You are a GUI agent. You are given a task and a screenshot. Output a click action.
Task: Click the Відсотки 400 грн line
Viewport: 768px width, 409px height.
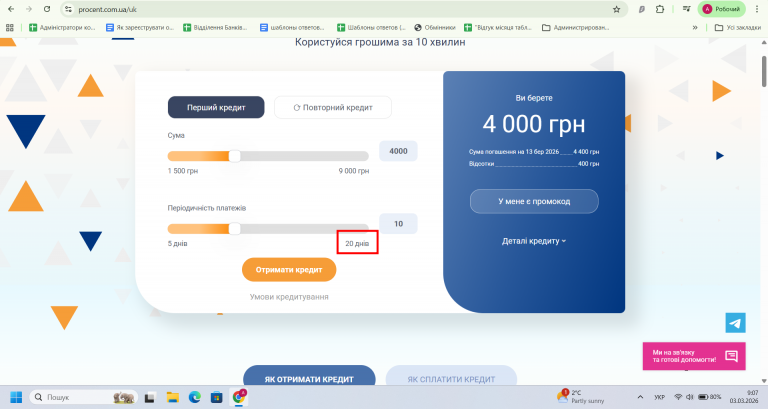534,164
